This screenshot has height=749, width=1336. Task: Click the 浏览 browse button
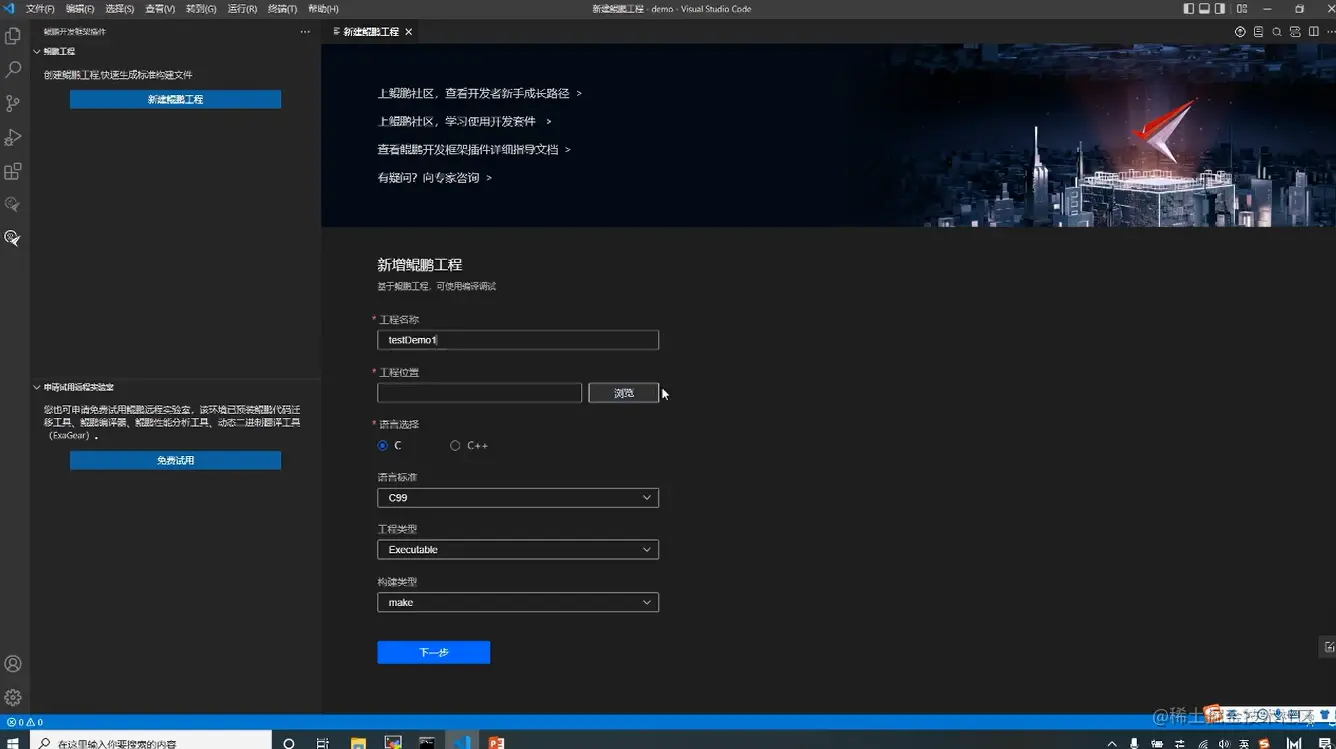coord(624,393)
